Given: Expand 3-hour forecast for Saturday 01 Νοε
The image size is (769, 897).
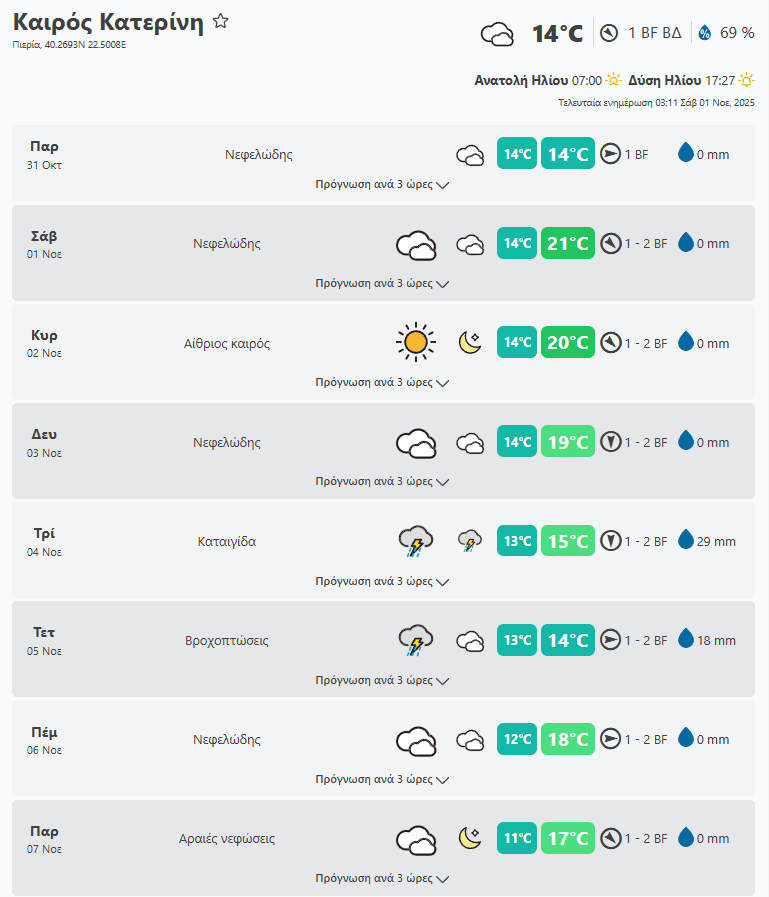Looking at the screenshot, I should click(382, 284).
